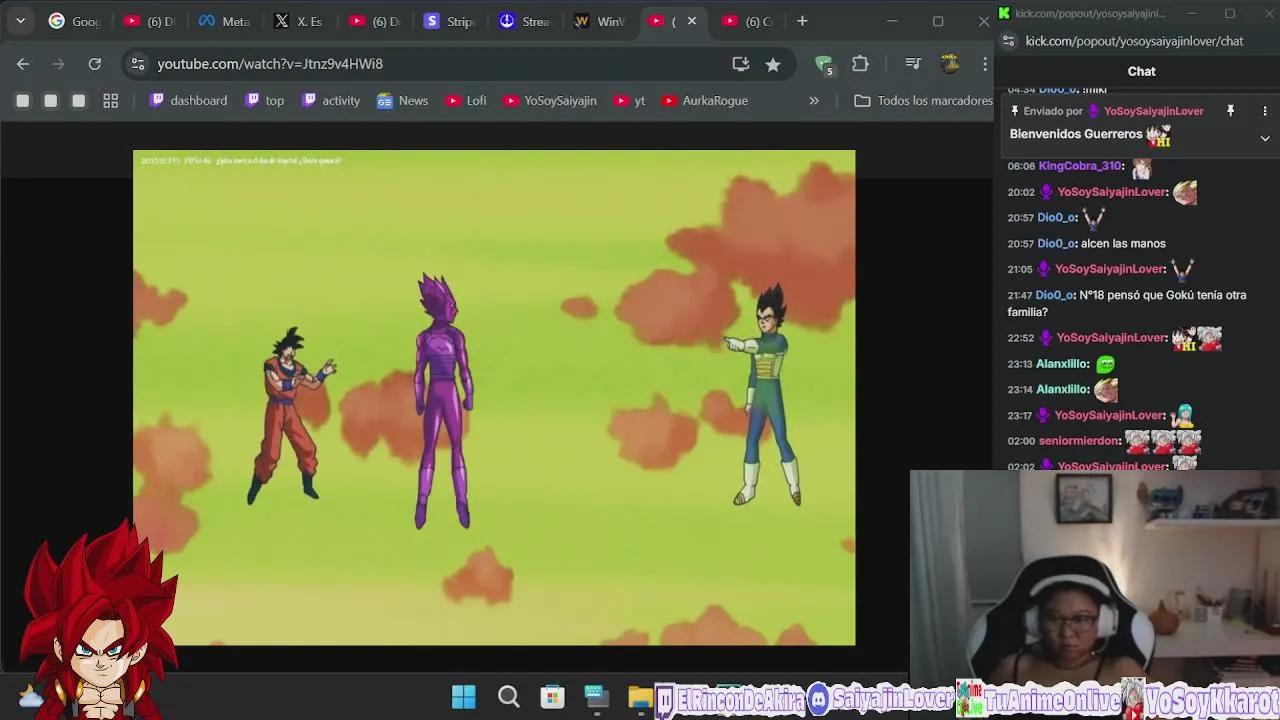Open the Lofi YouTube bookmark
Image resolution: width=1280 pixels, height=720 pixels.
tap(466, 101)
